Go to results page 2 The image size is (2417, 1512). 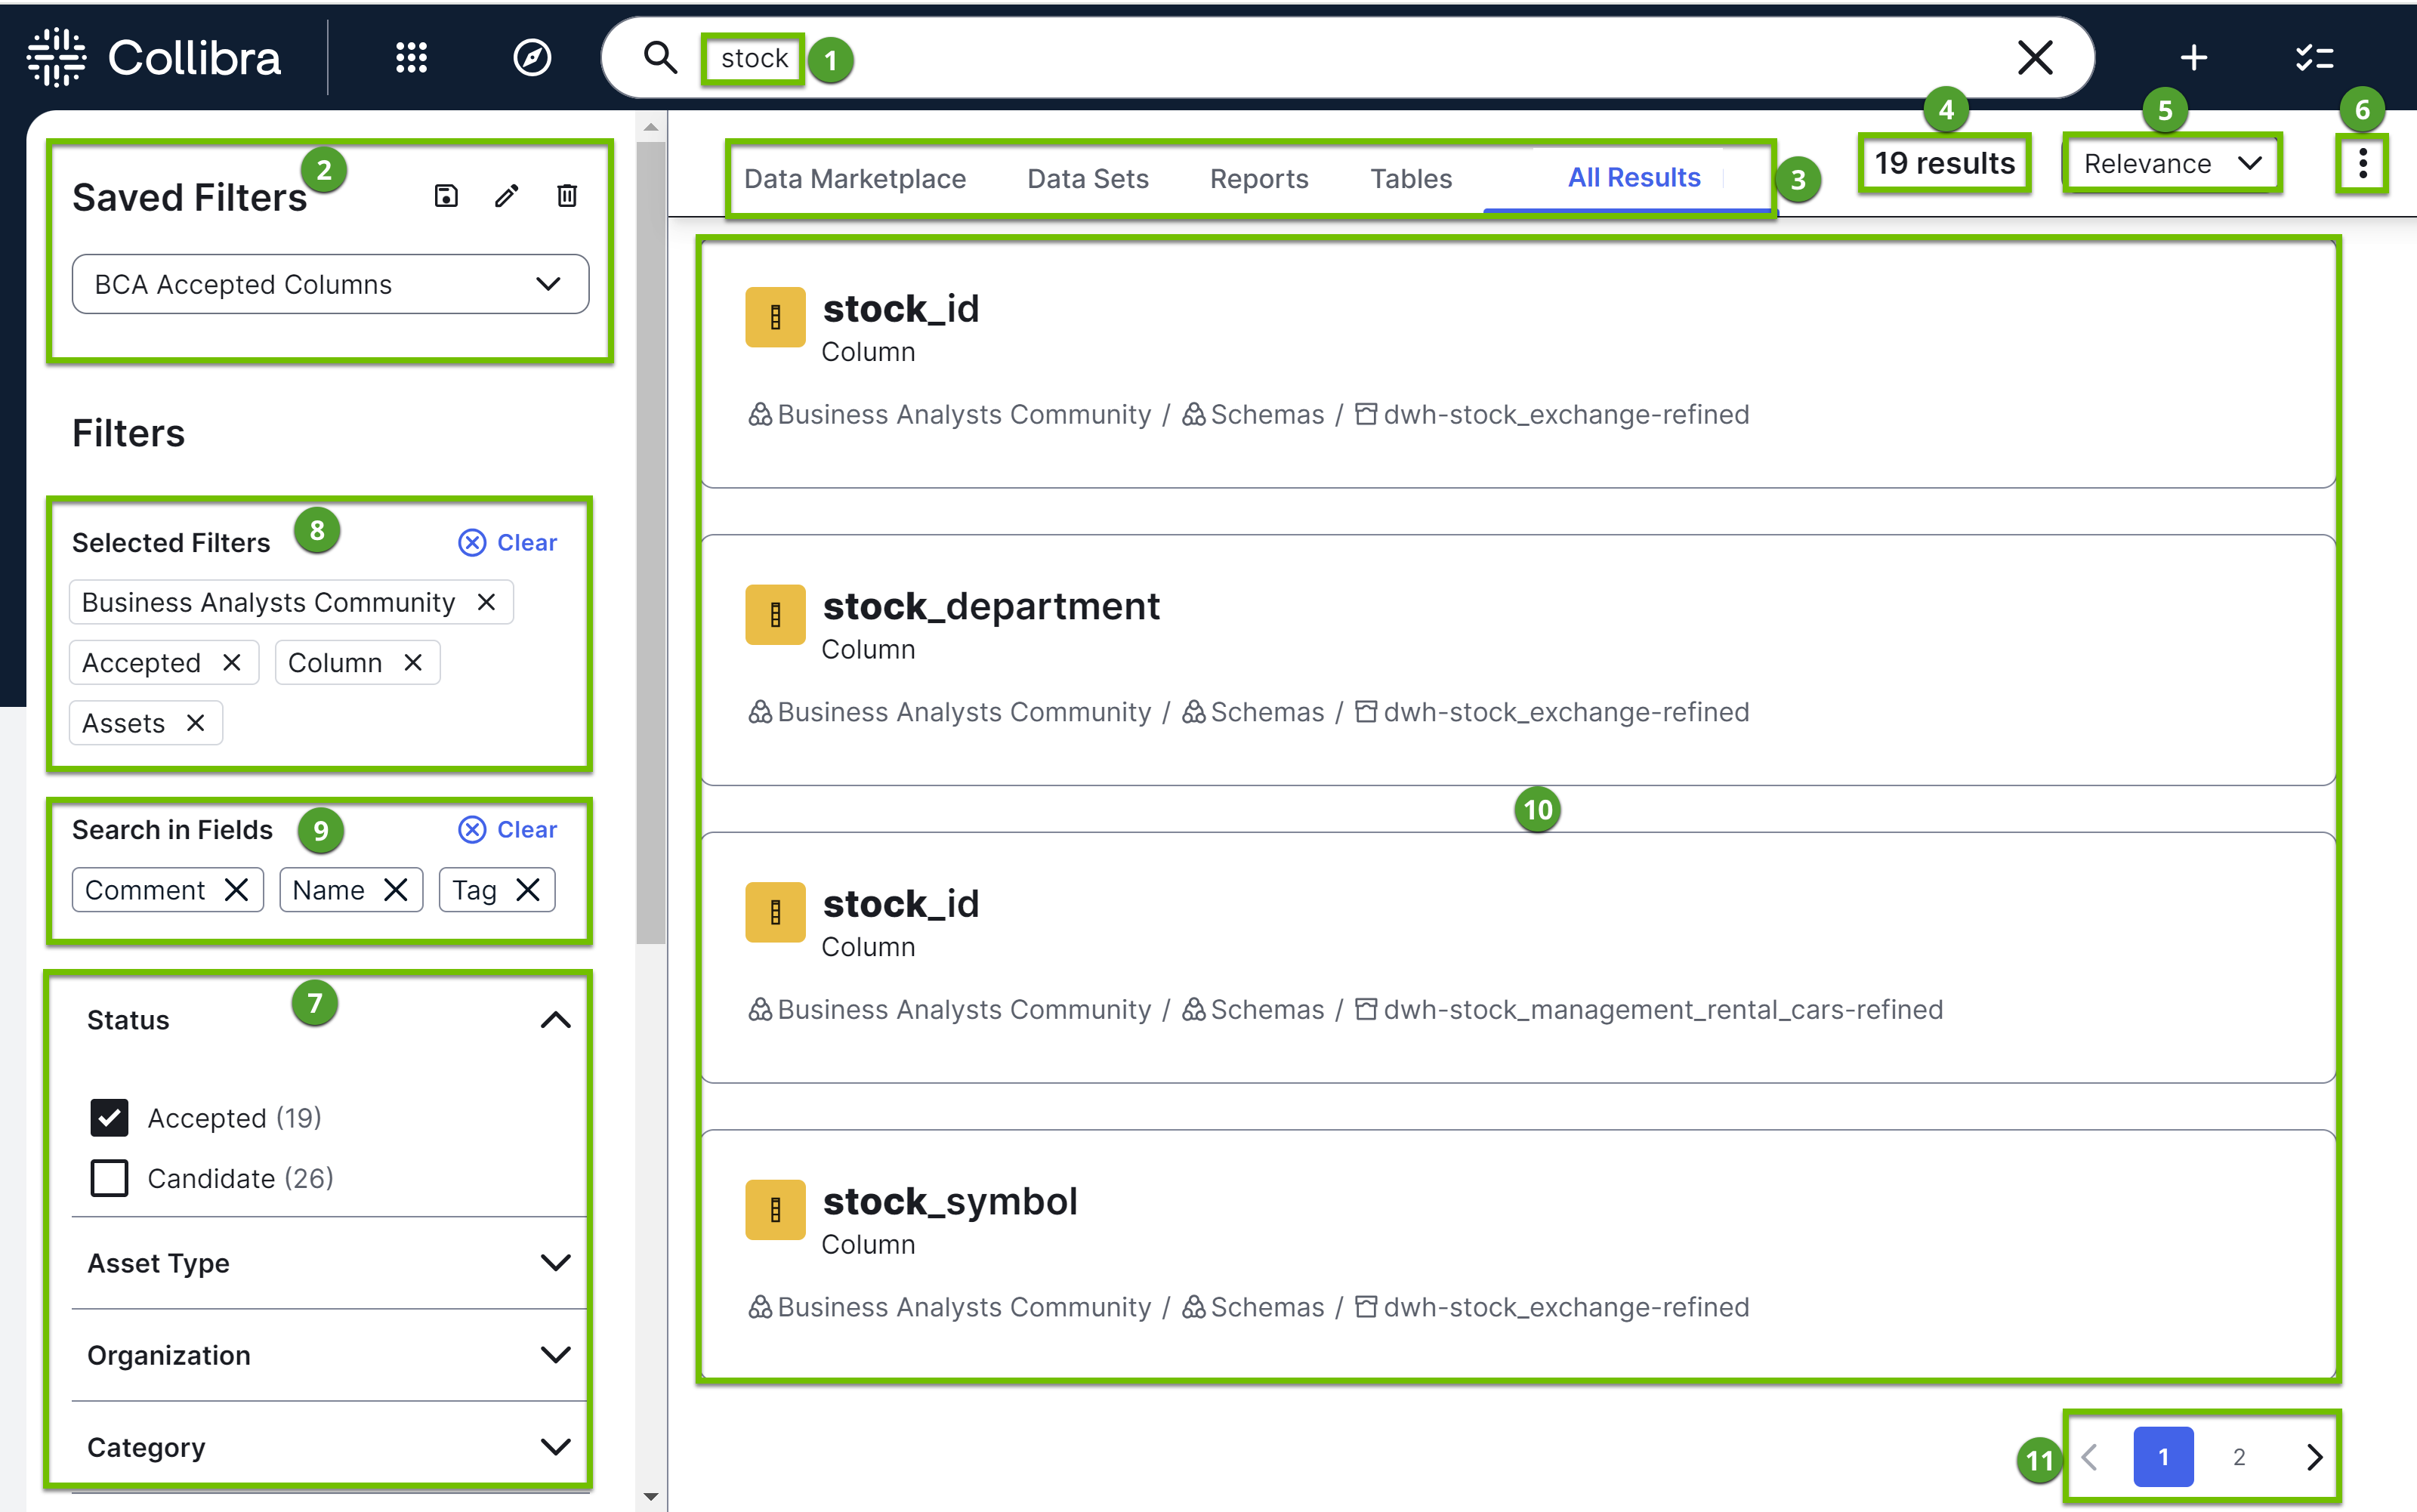pos(2239,1457)
